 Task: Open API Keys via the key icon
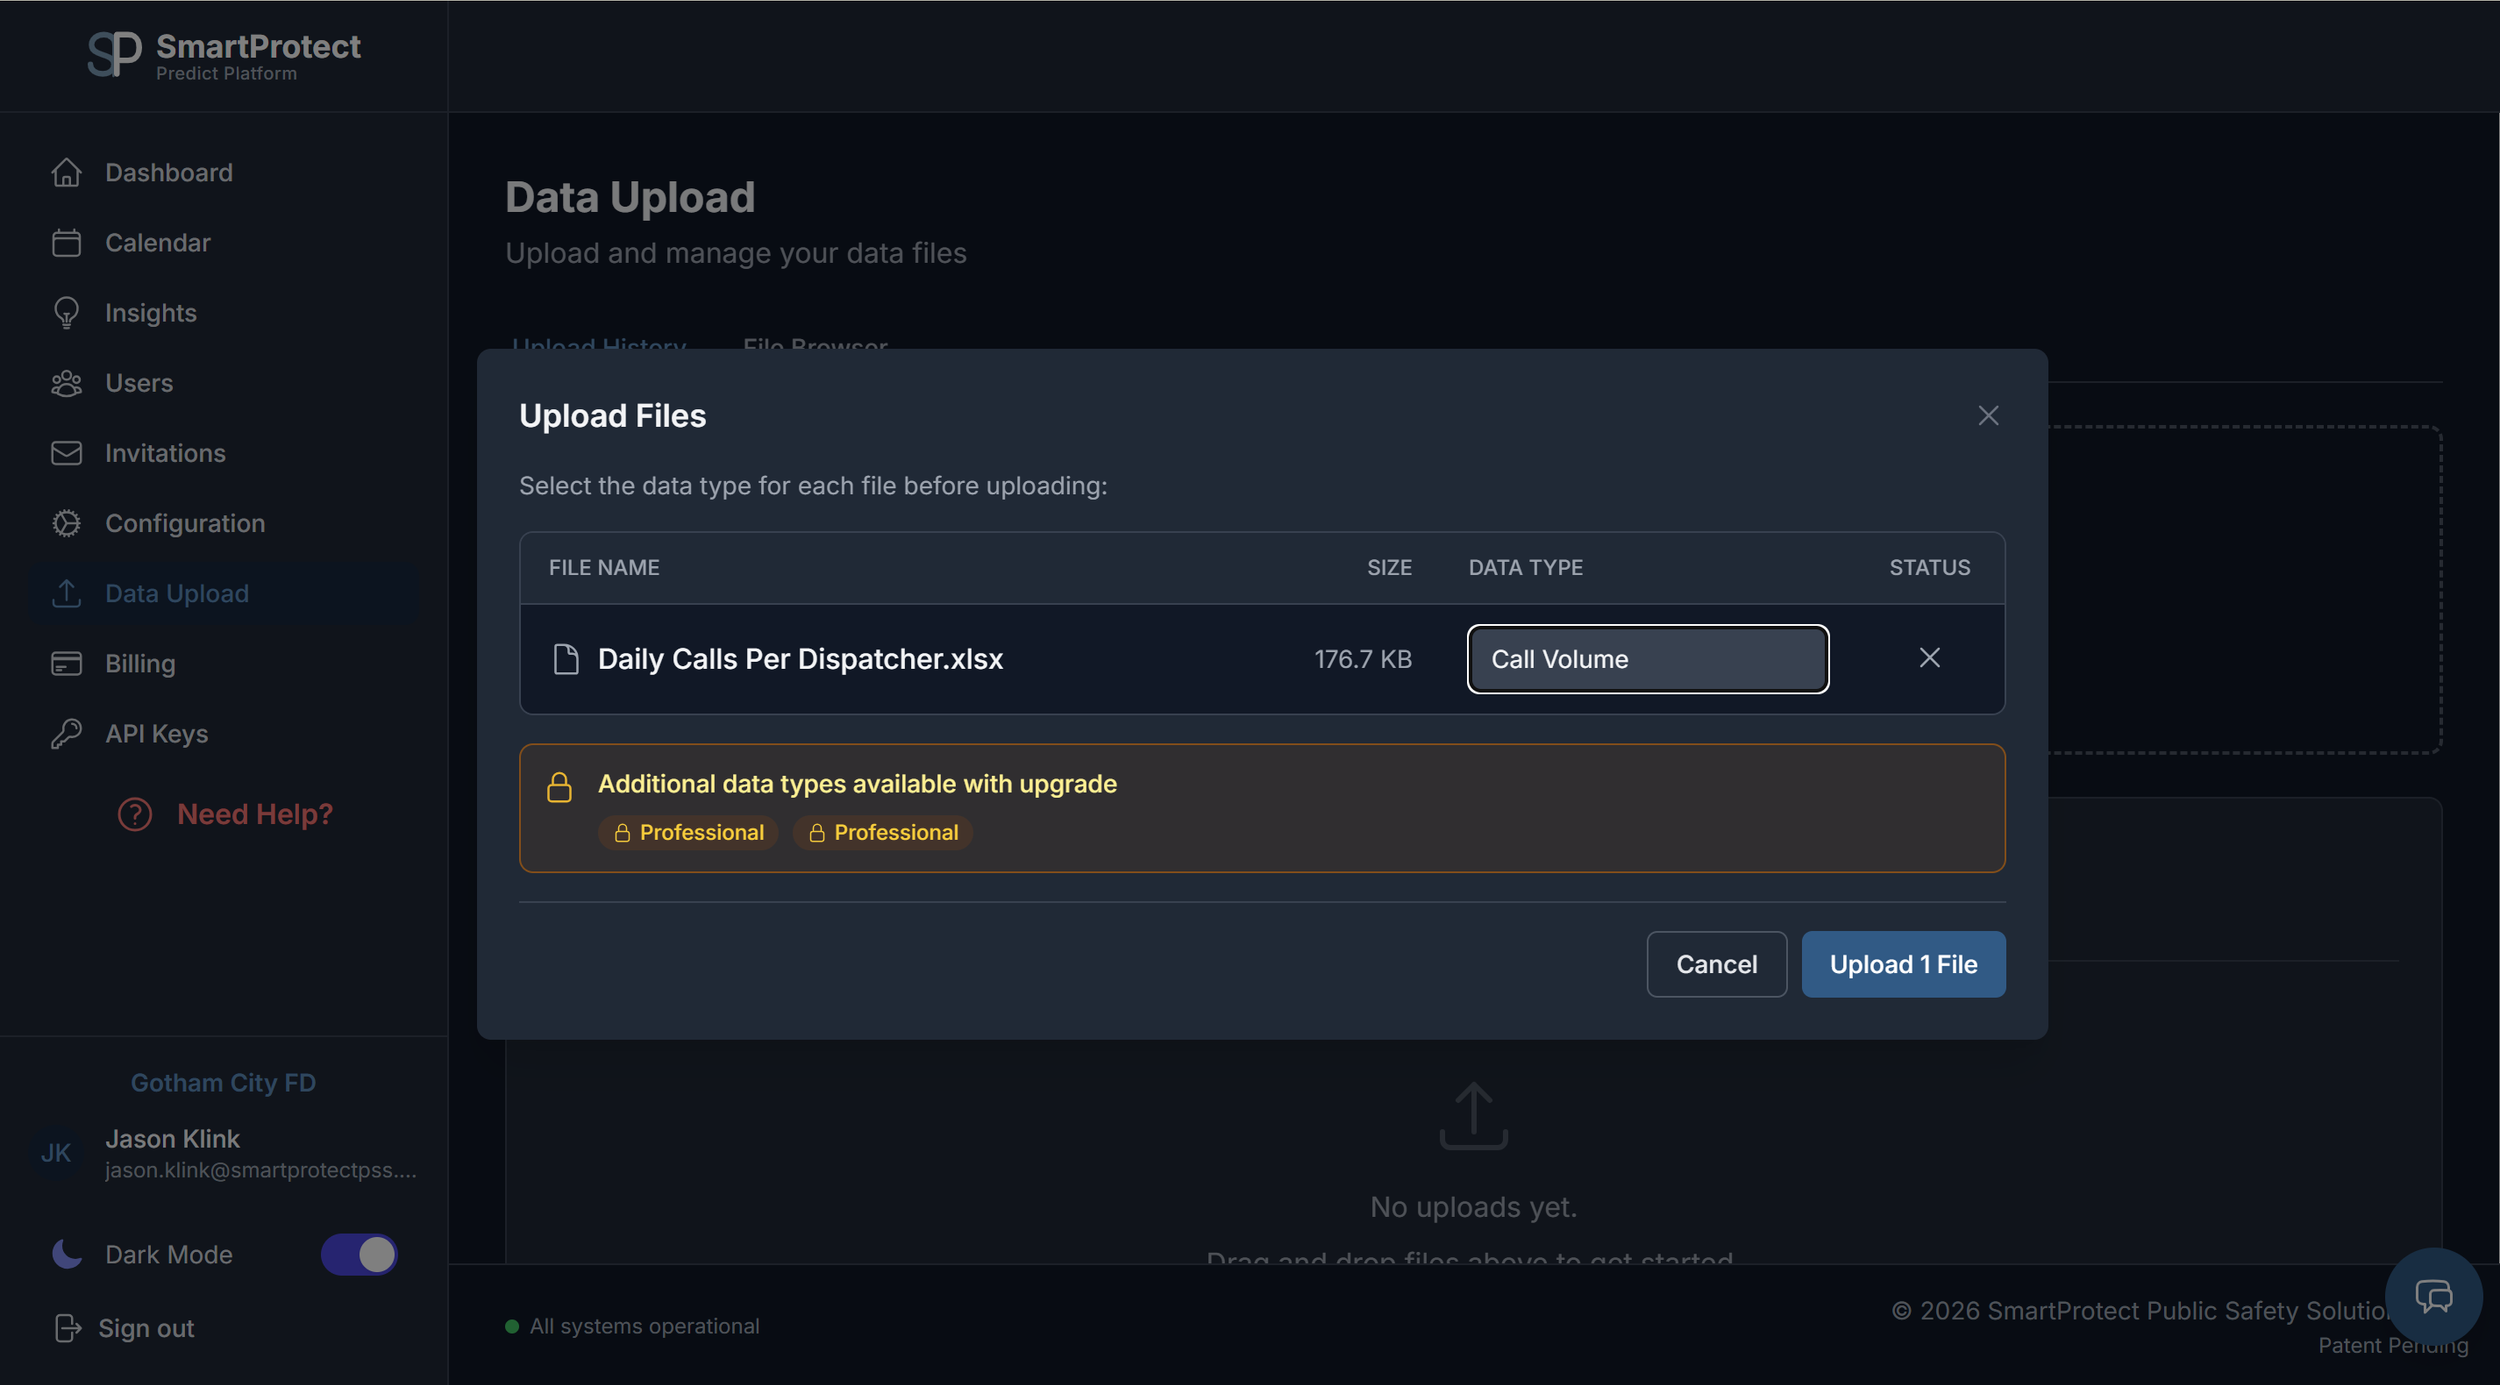66,733
